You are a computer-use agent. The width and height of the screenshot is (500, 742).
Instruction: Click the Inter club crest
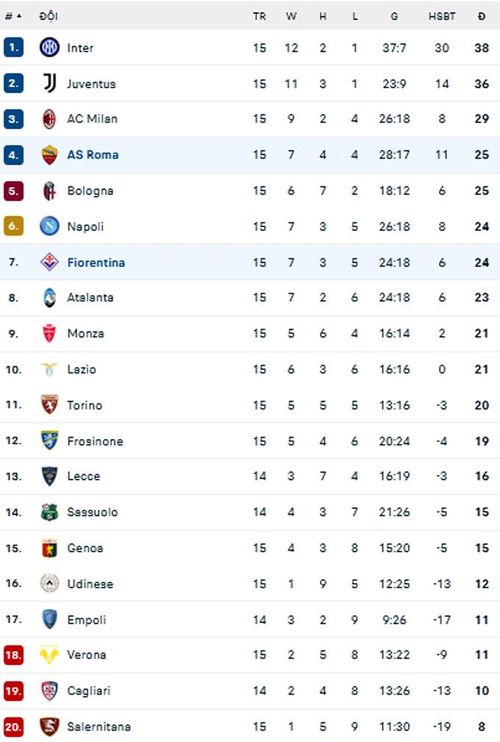point(49,47)
